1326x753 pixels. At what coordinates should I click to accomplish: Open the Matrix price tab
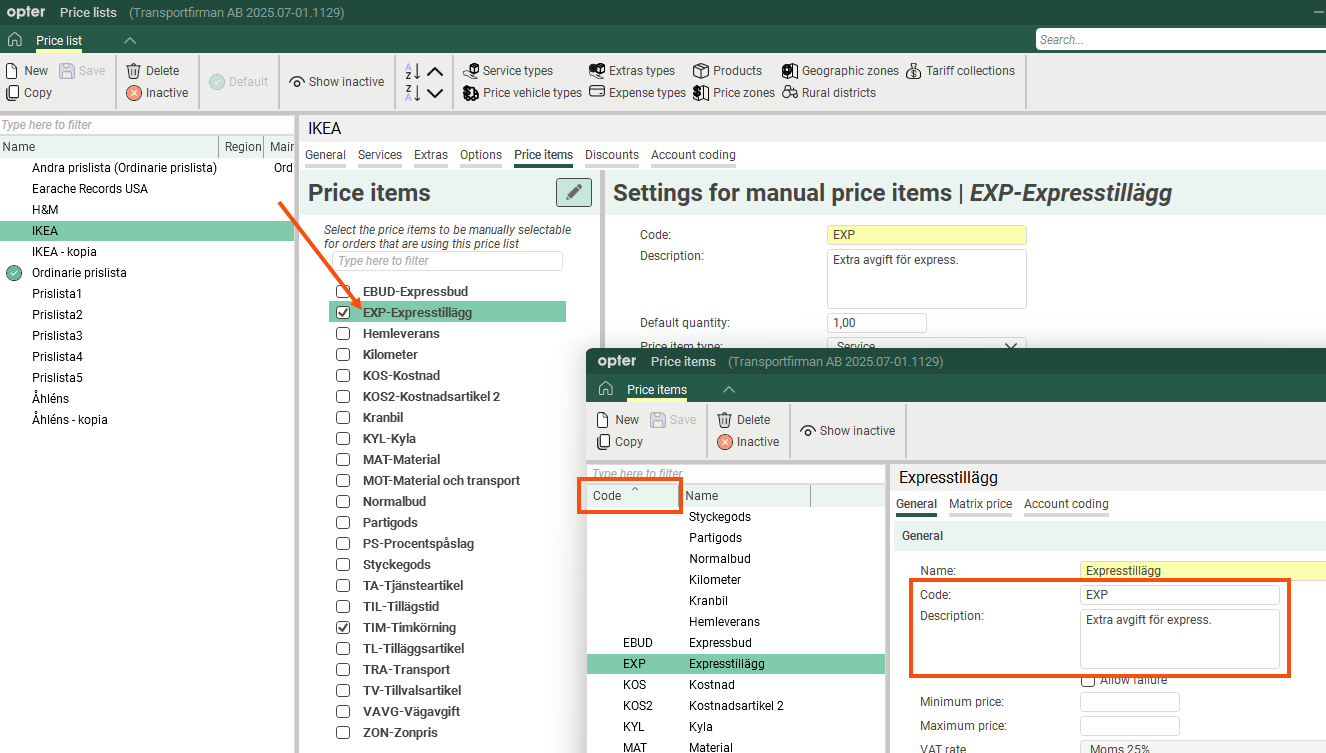980,504
